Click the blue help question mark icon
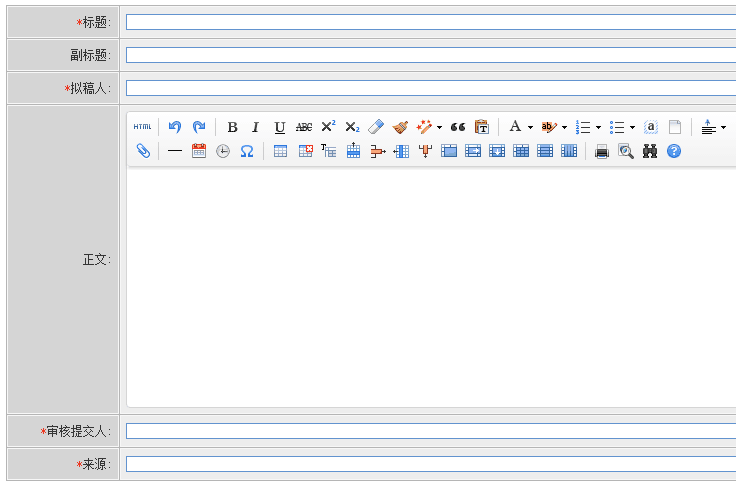The width and height of the screenshot is (736, 488). point(674,151)
